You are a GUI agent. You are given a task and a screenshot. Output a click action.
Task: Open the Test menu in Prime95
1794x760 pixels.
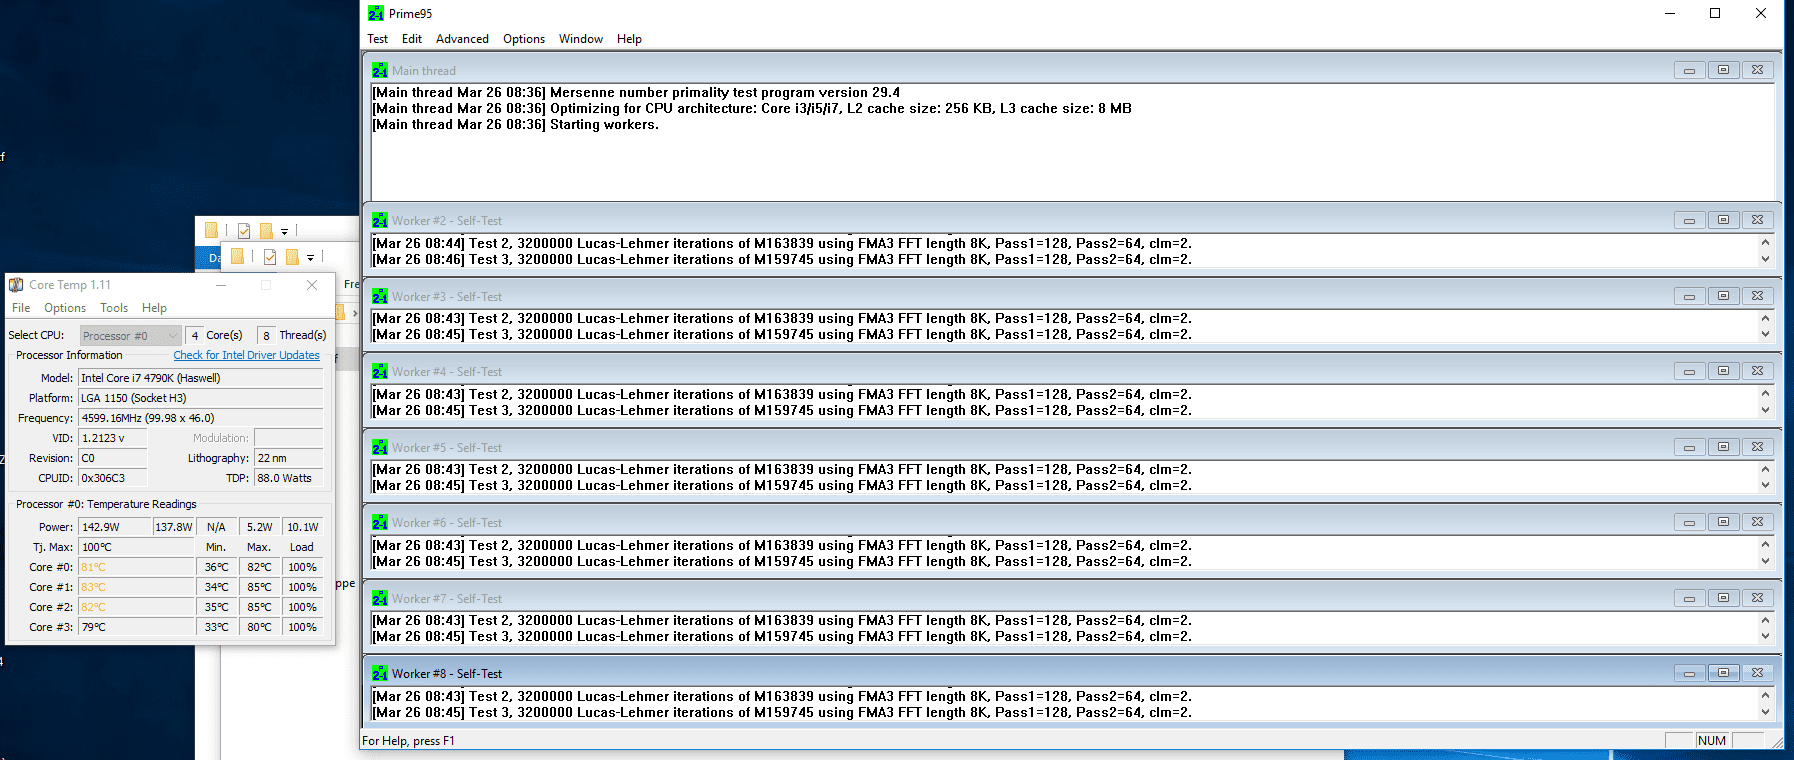(377, 39)
